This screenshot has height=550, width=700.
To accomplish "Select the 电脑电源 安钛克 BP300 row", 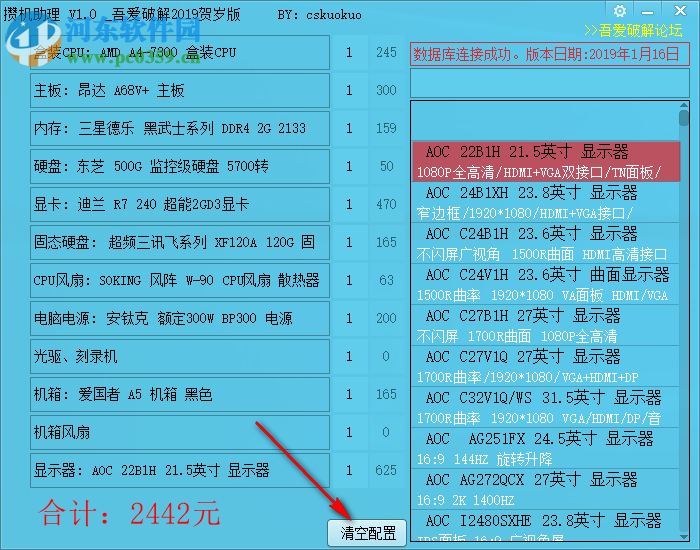I will pyautogui.click(x=180, y=318).
